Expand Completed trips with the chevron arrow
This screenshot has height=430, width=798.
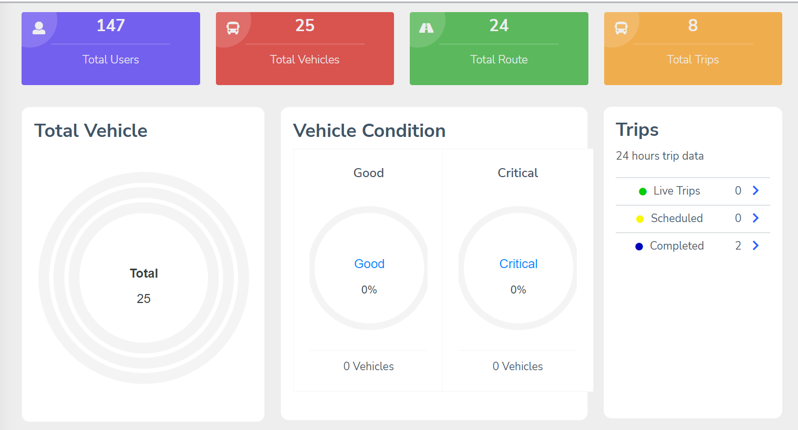tap(756, 246)
